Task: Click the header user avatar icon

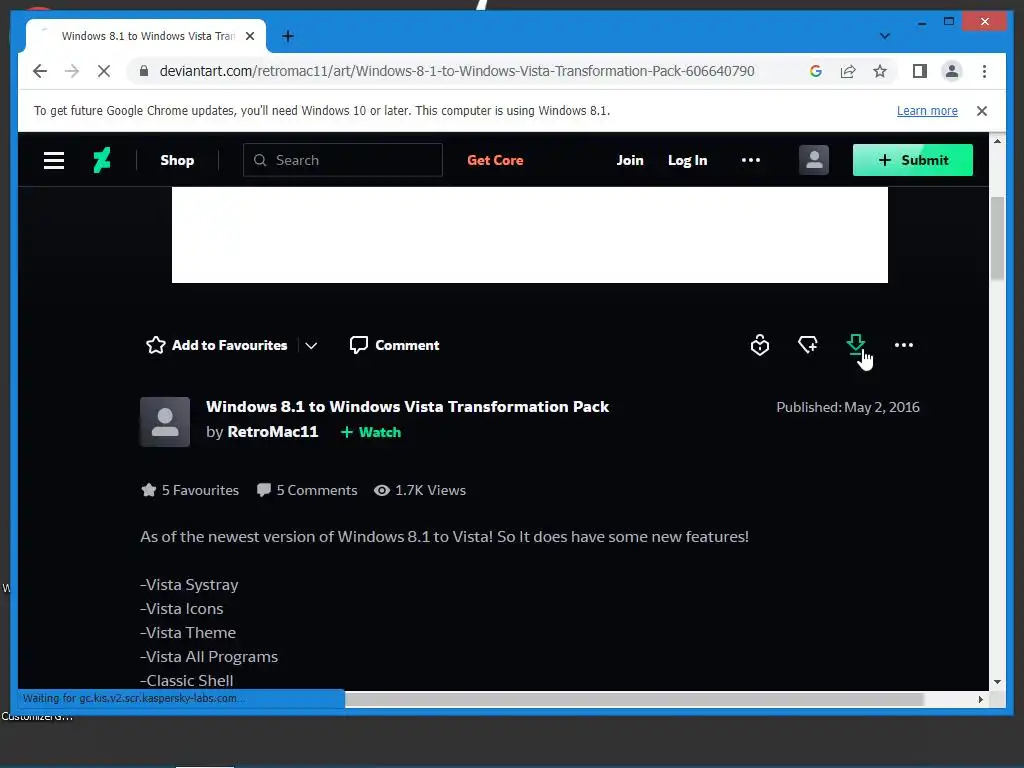Action: [x=814, y=160]
